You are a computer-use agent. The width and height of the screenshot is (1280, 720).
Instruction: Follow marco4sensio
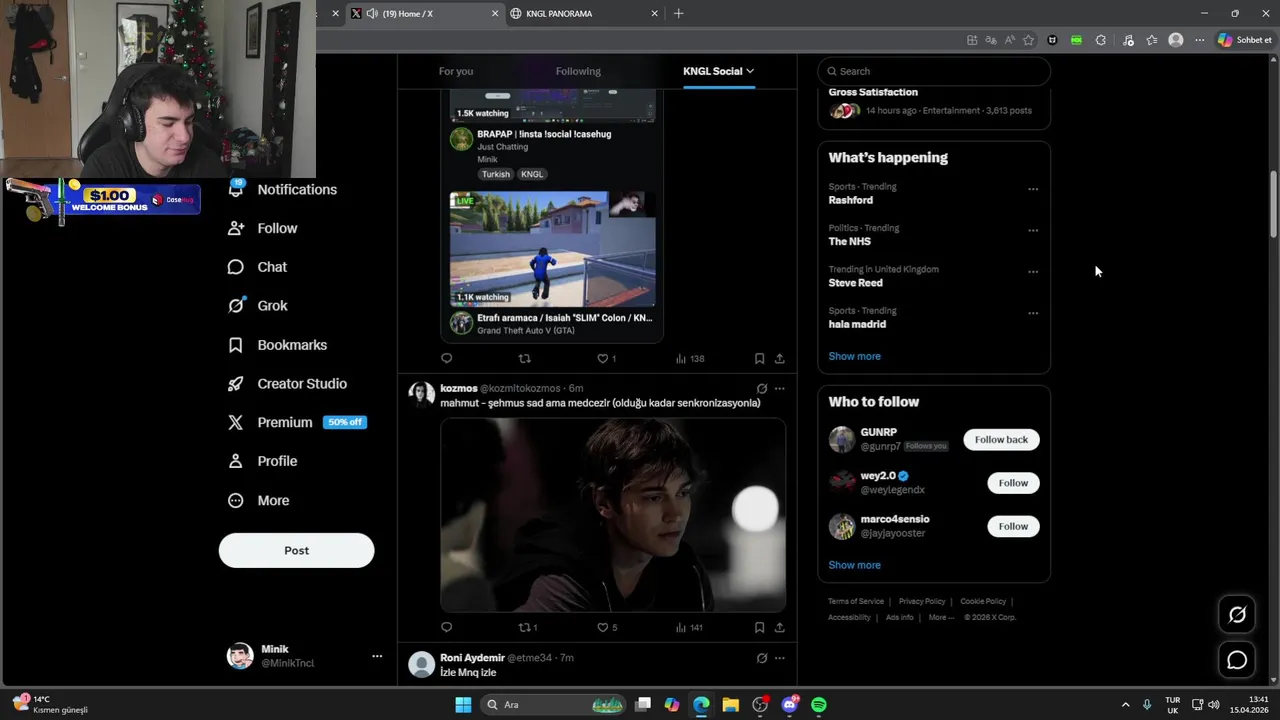[1013, 526]
